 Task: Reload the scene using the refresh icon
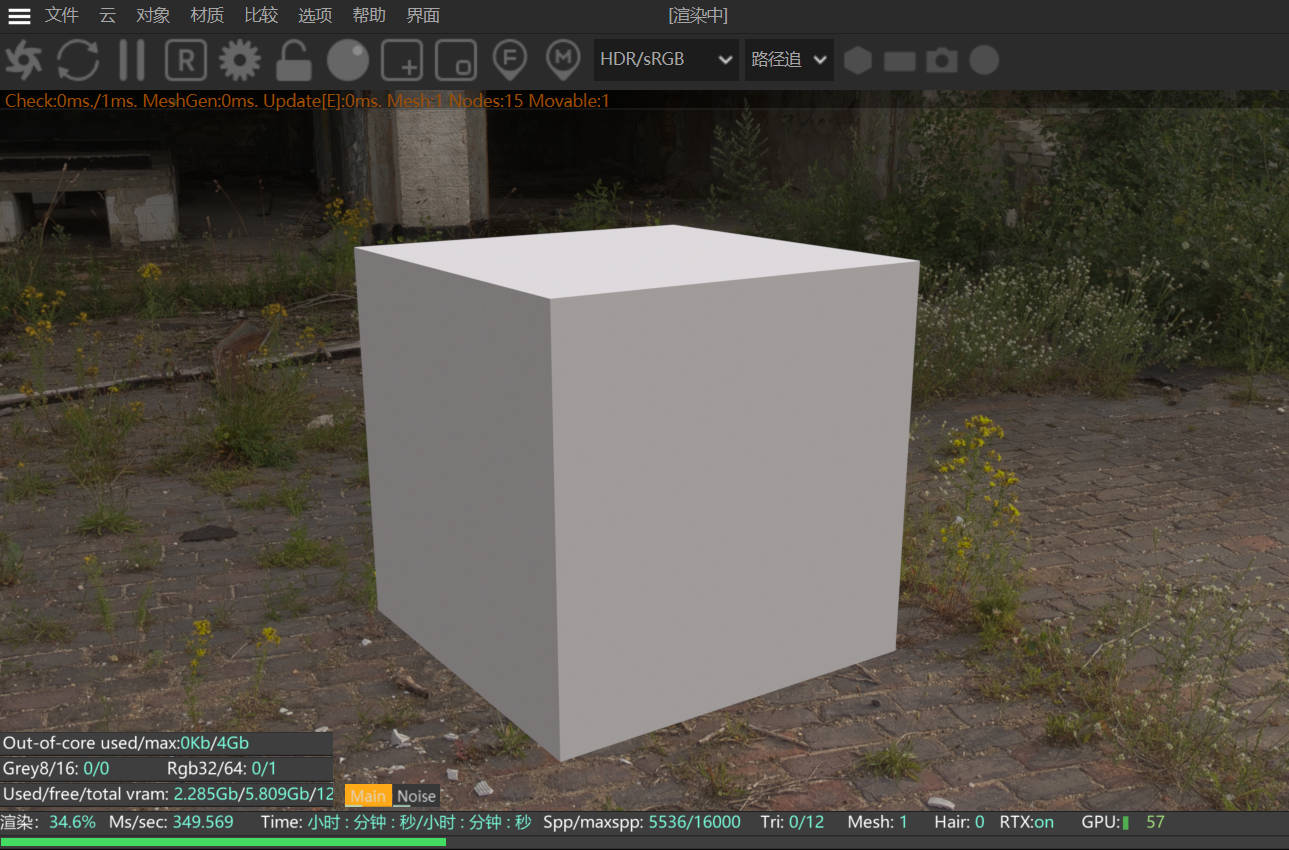78,60
